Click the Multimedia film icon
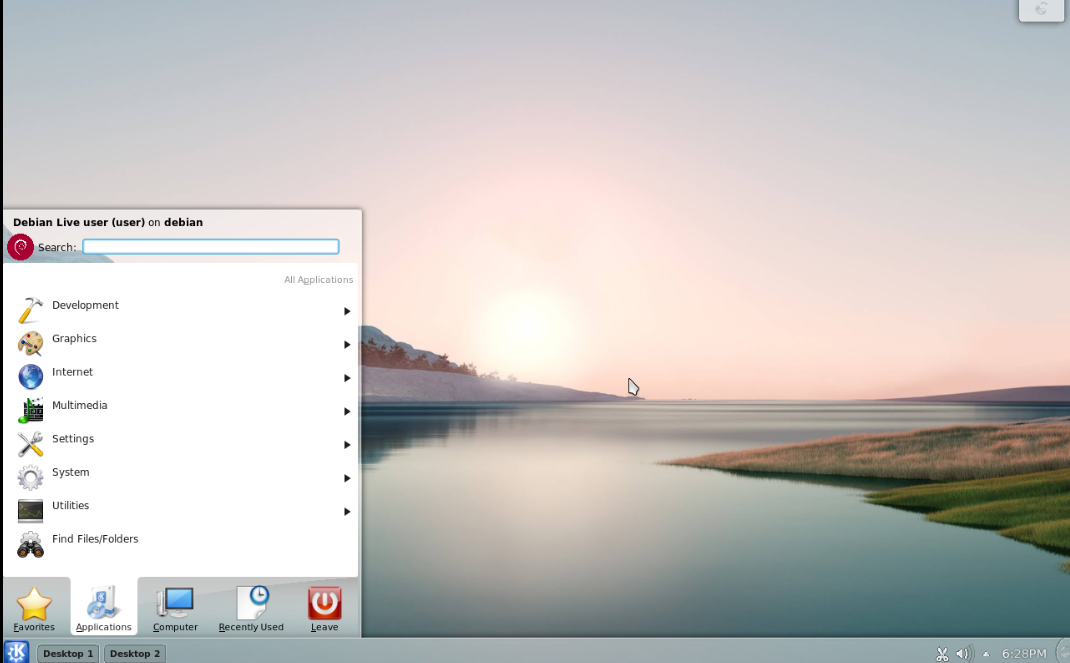 [31, 410]
